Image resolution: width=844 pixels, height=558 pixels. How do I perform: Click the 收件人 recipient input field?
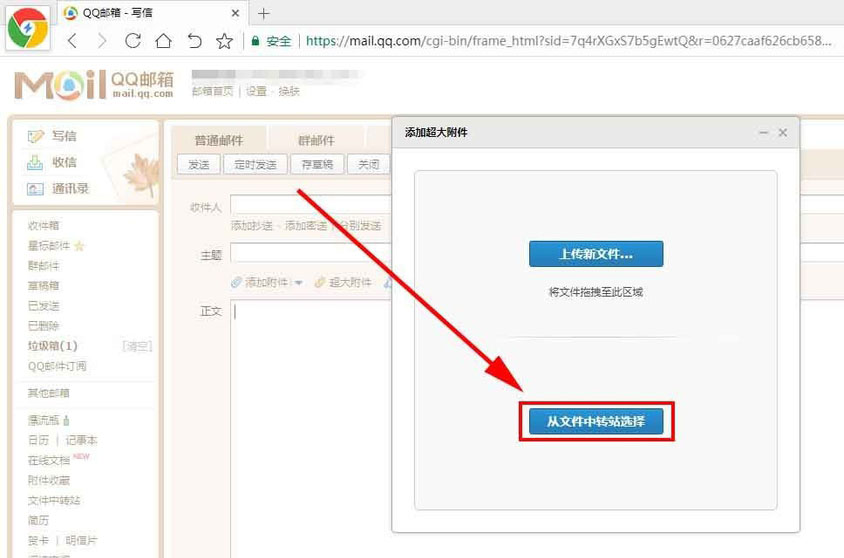point(311,206)
